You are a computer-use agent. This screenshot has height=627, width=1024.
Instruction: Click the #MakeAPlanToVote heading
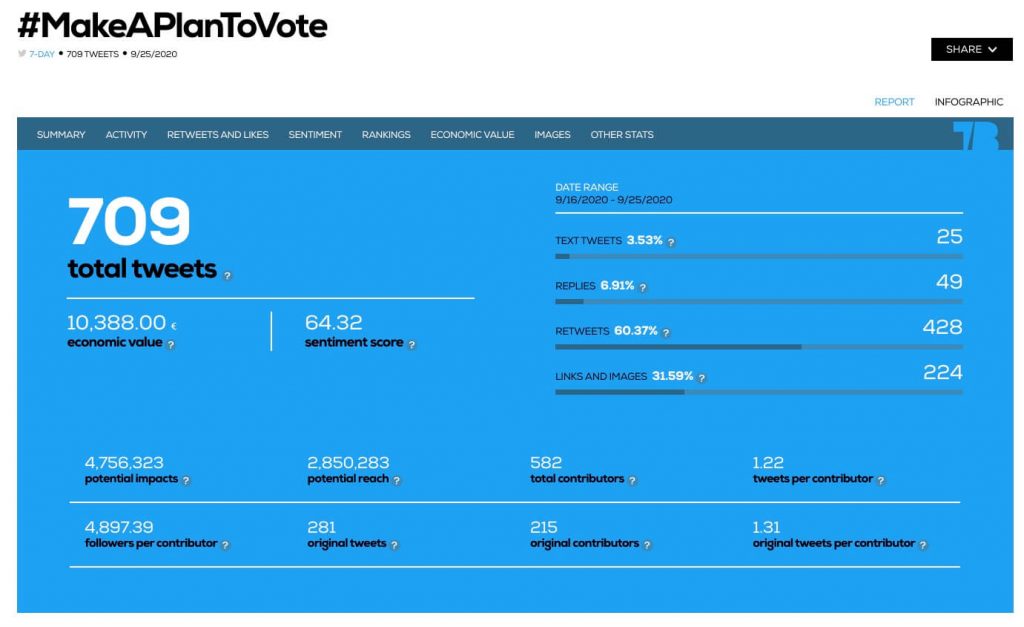(172, 25)
